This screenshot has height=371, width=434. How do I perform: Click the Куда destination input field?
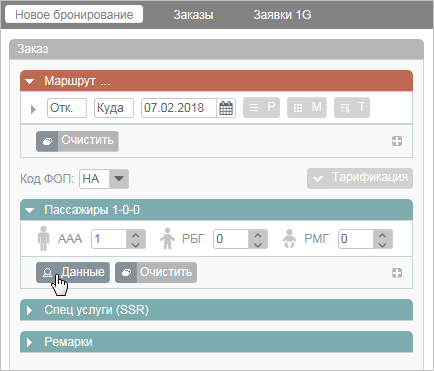point(114,108)
